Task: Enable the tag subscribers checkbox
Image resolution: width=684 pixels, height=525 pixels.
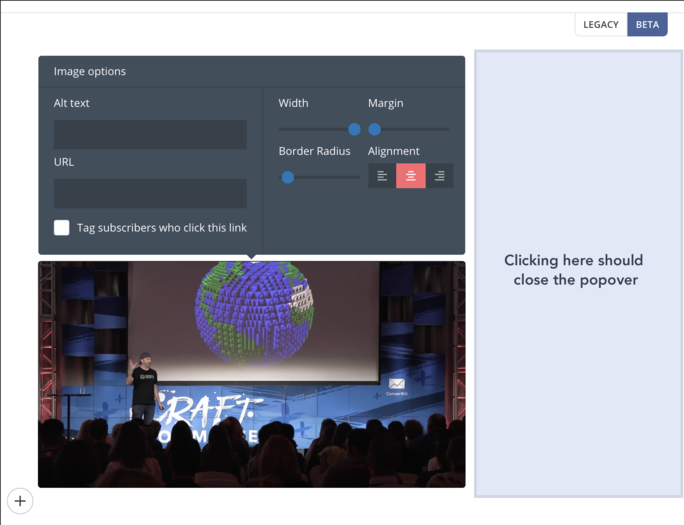Action: [x=62, y=228]
